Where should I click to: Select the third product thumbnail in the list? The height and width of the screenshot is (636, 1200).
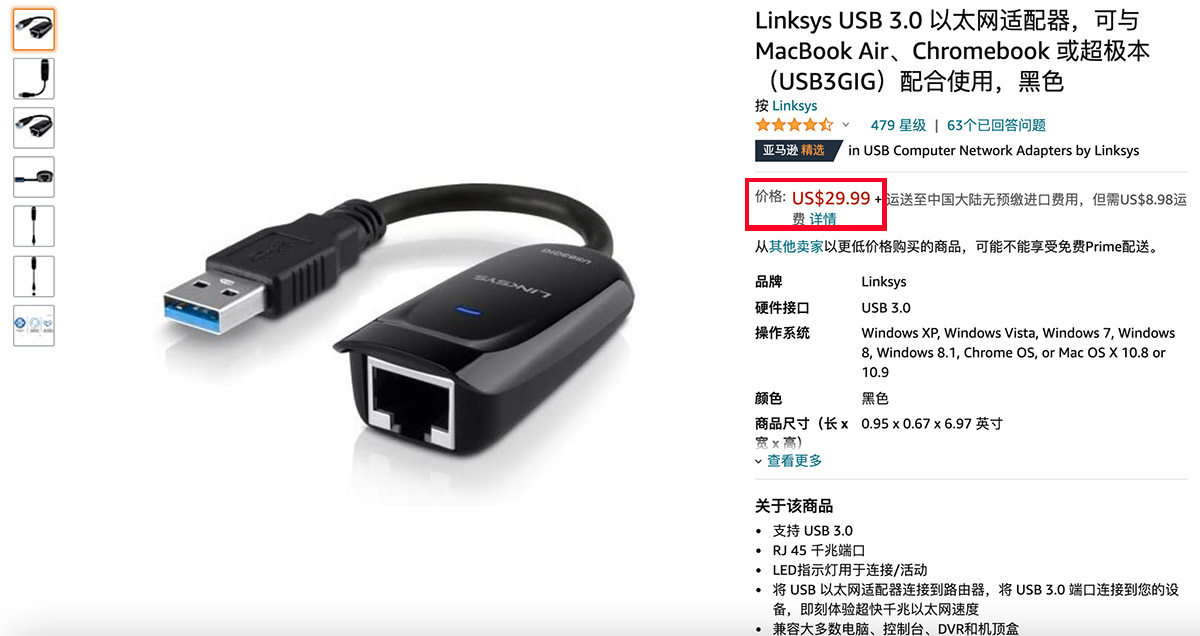pyautogui.click(x=34, y=128)
